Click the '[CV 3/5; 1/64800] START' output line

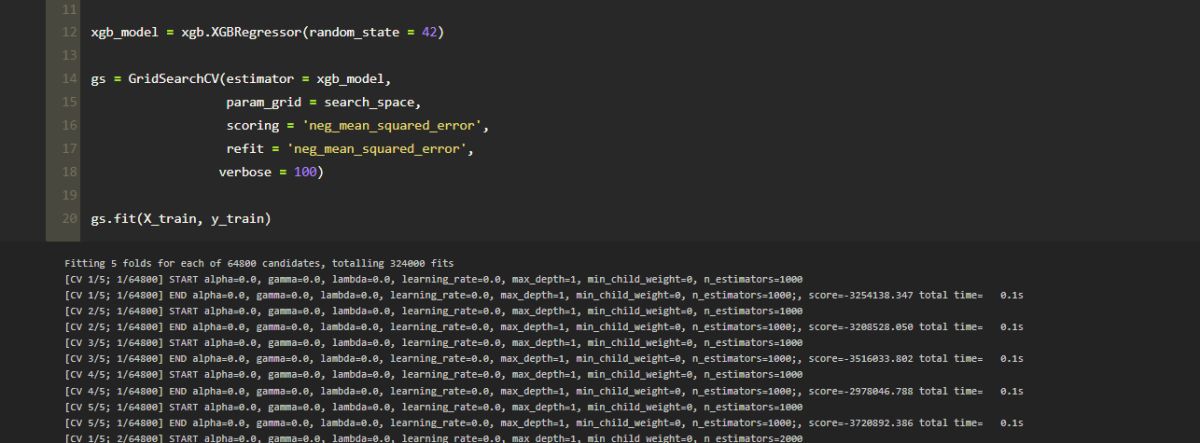click(433, 342)
